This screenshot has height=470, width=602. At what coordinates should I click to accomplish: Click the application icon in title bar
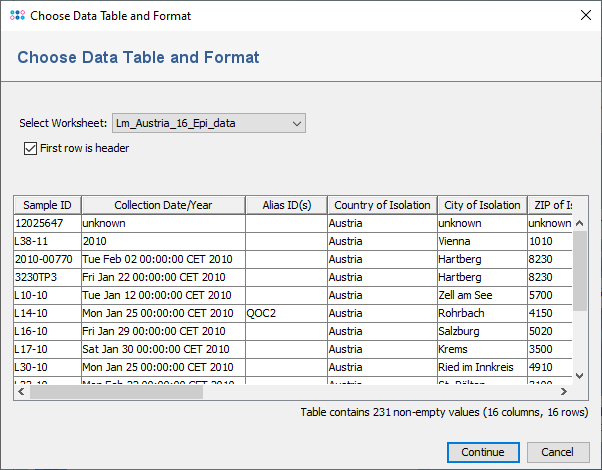click(16, 16)
